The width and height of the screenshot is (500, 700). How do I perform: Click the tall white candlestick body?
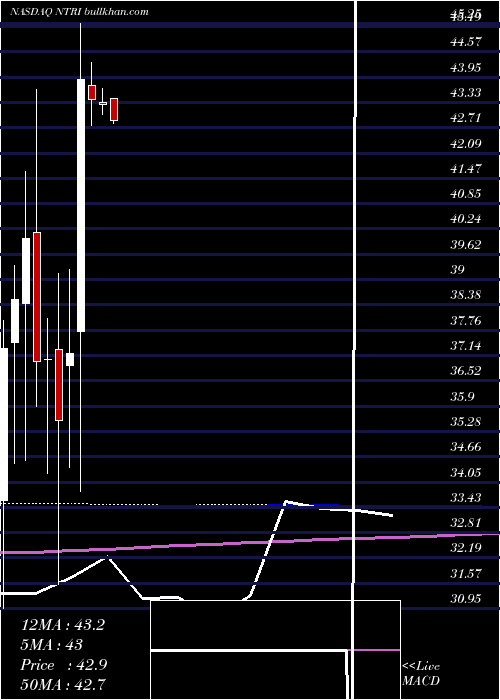coord(81,205)
